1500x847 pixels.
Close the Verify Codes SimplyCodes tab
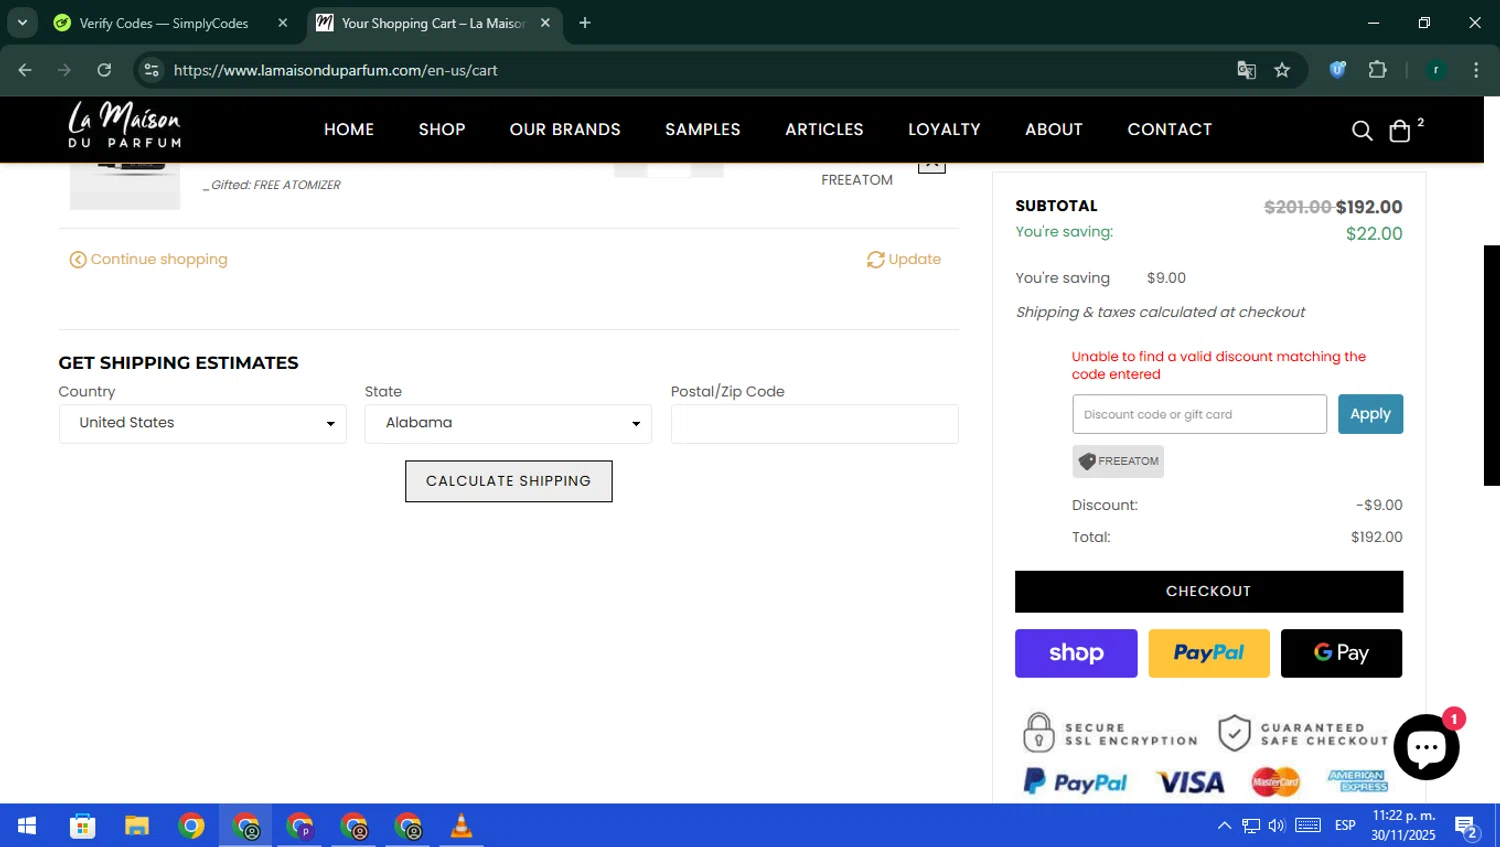click(283, 23)
